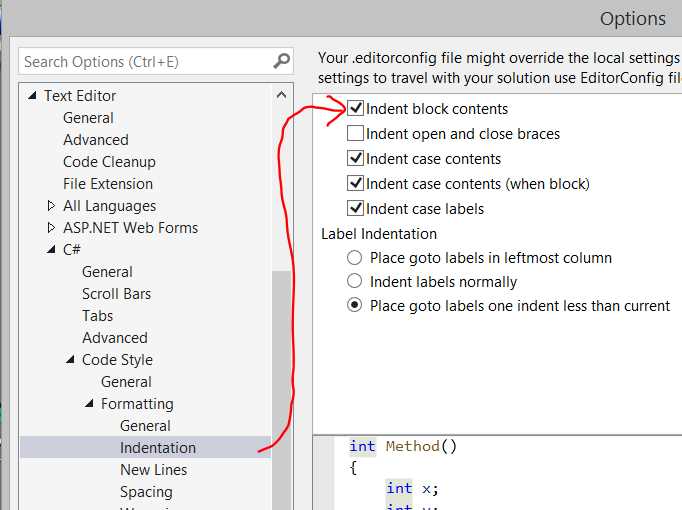The height and width of the screenshot is (510, 682).
Task: Select Place goto labels in leftmost column
Action: [x=354, y=257]
